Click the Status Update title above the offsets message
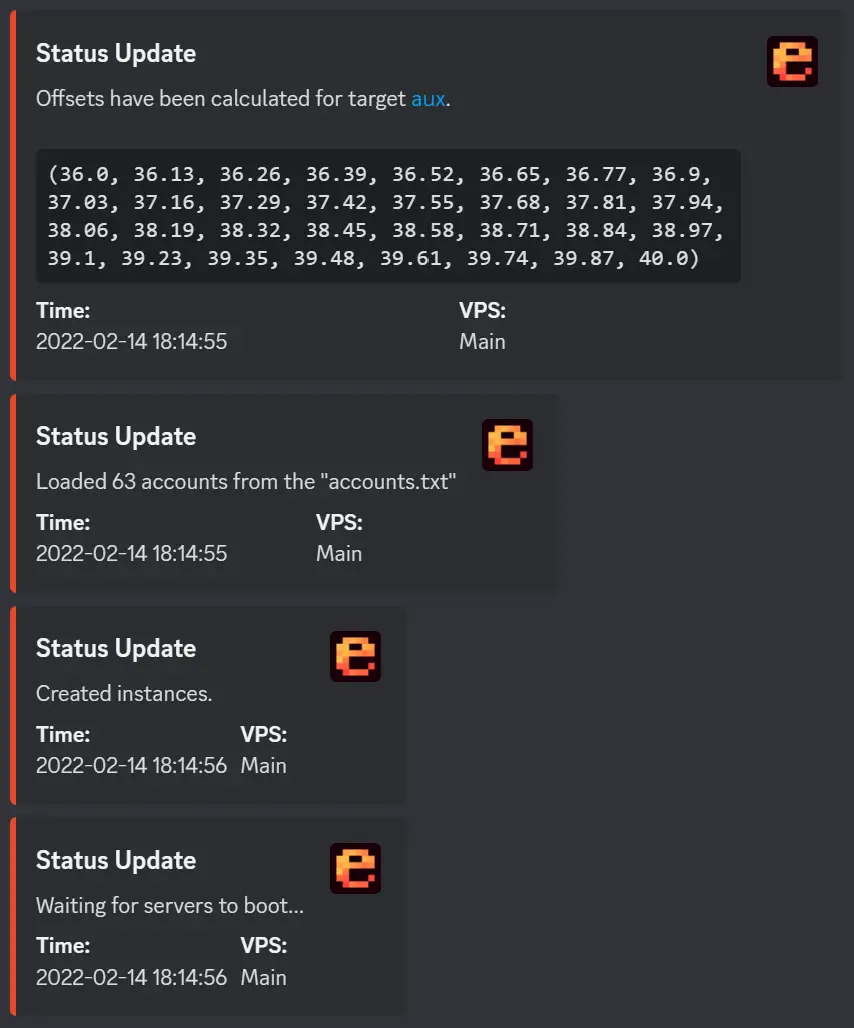854x1028 pixels. (x=116, y=53)
